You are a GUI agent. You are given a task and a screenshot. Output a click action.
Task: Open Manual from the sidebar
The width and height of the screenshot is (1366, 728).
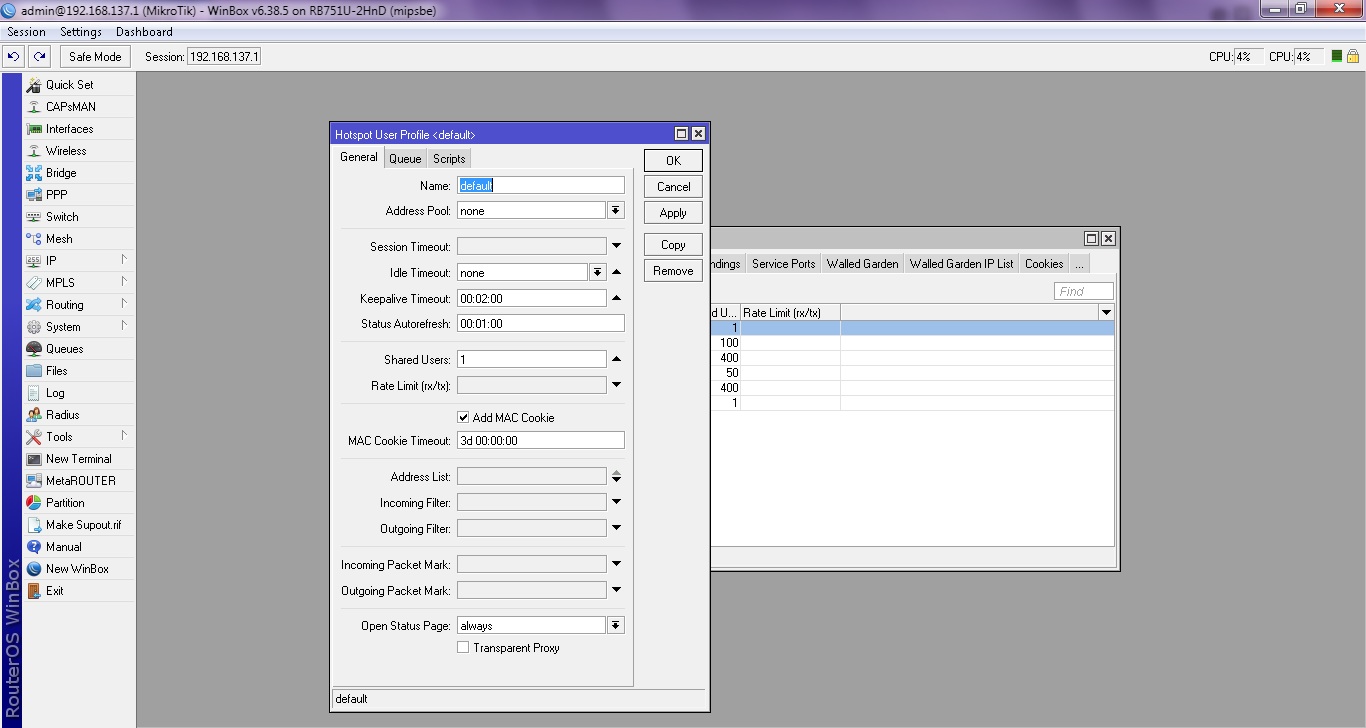78,547
